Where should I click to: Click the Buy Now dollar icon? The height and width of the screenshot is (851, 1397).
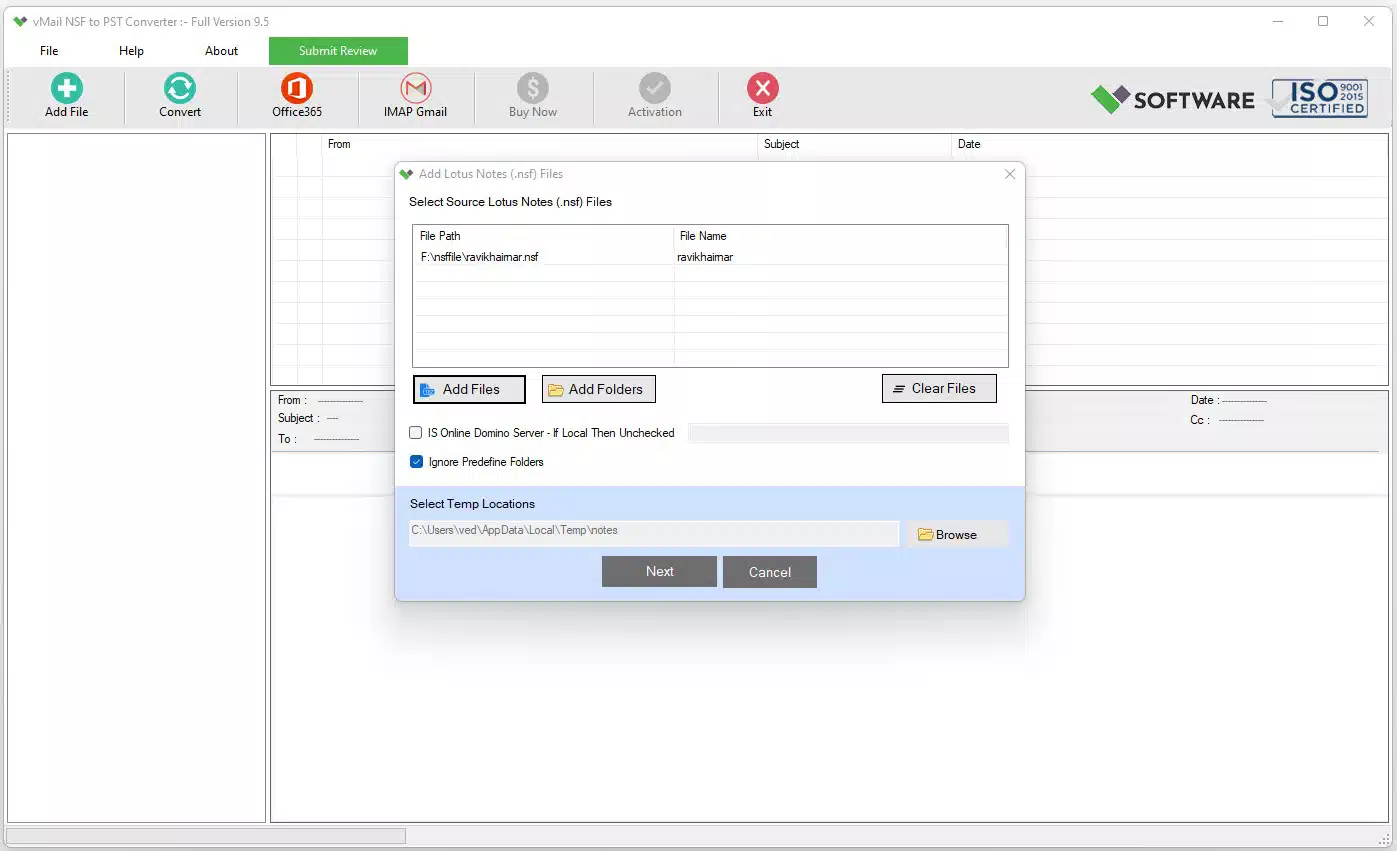click(x=533, y=88)
